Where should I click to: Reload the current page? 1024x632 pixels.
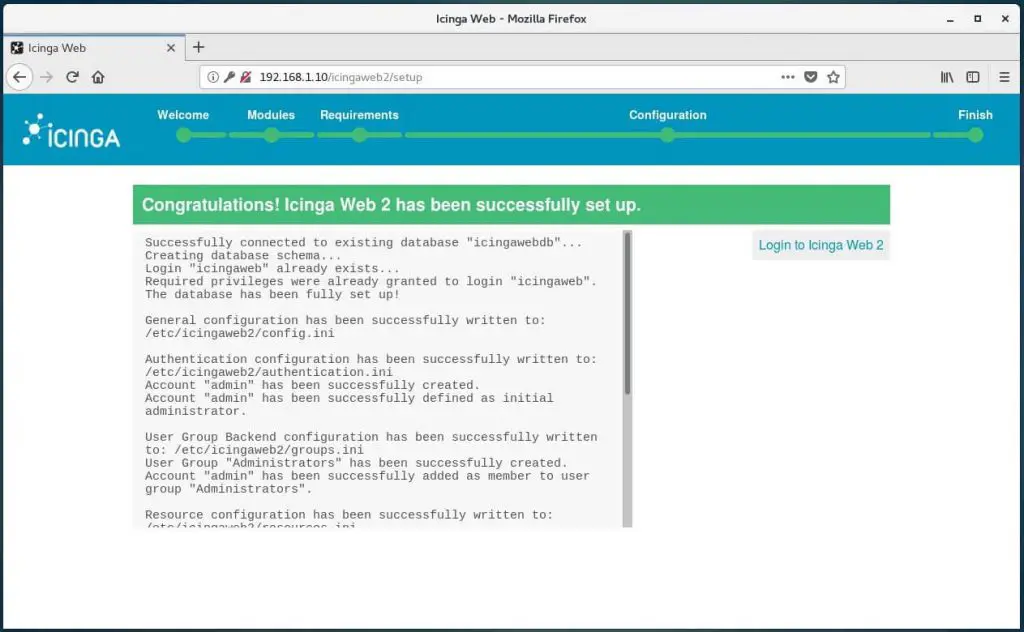72,77
